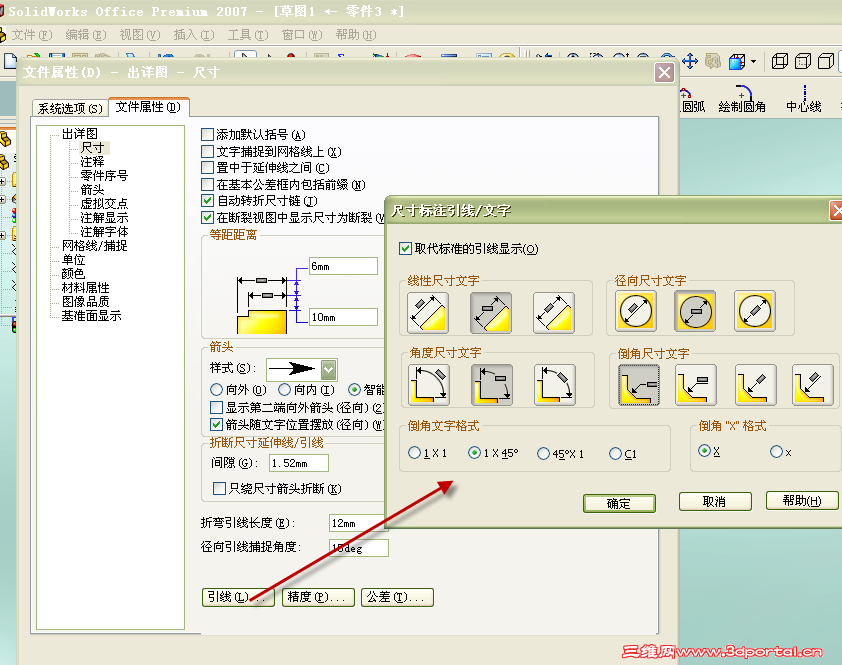Screen dimensions: 842x665
Task: Select third radial dimension text style icon
Action: click(x=754, y=312)
